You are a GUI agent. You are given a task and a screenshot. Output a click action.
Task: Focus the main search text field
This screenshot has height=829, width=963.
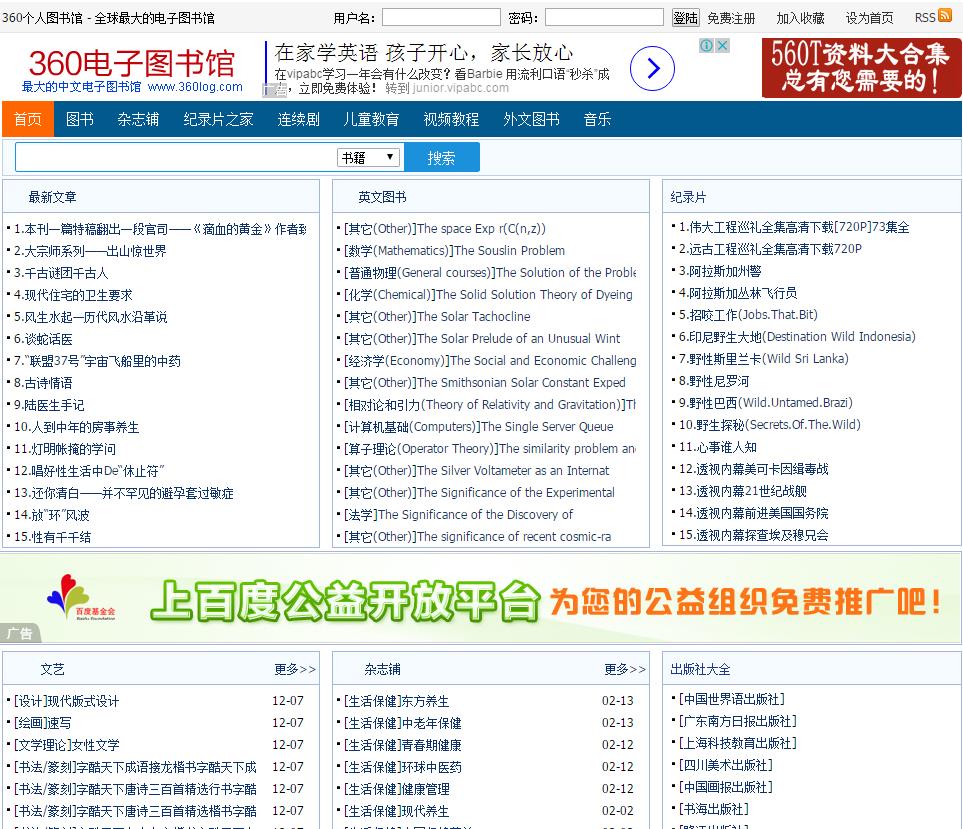176,158
